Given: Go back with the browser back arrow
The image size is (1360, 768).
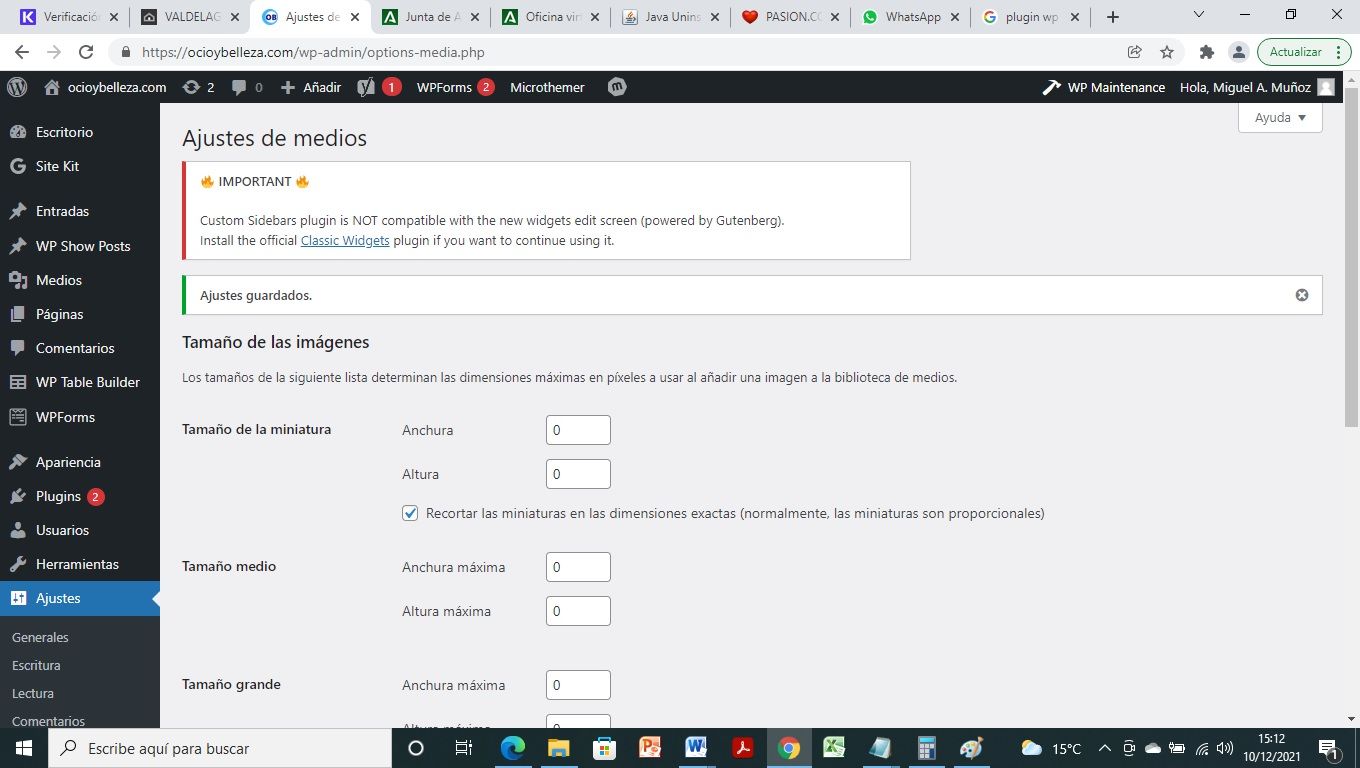Looking at the screenshot, I should (x=22, y=52).
